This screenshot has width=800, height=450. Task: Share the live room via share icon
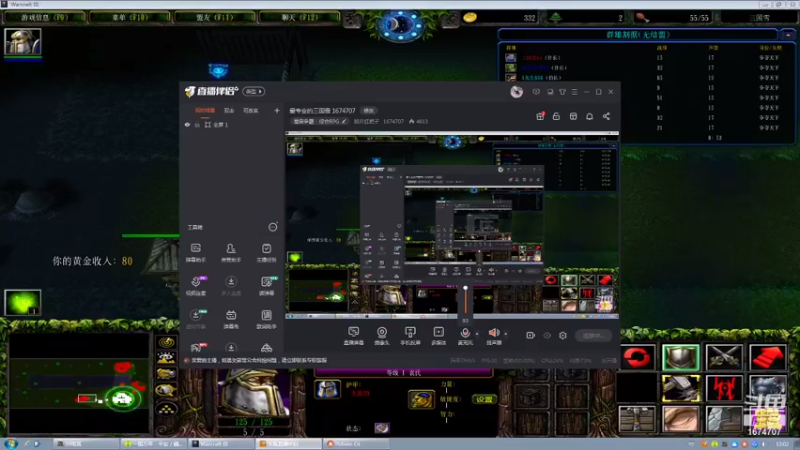click(x=606, y=116)
